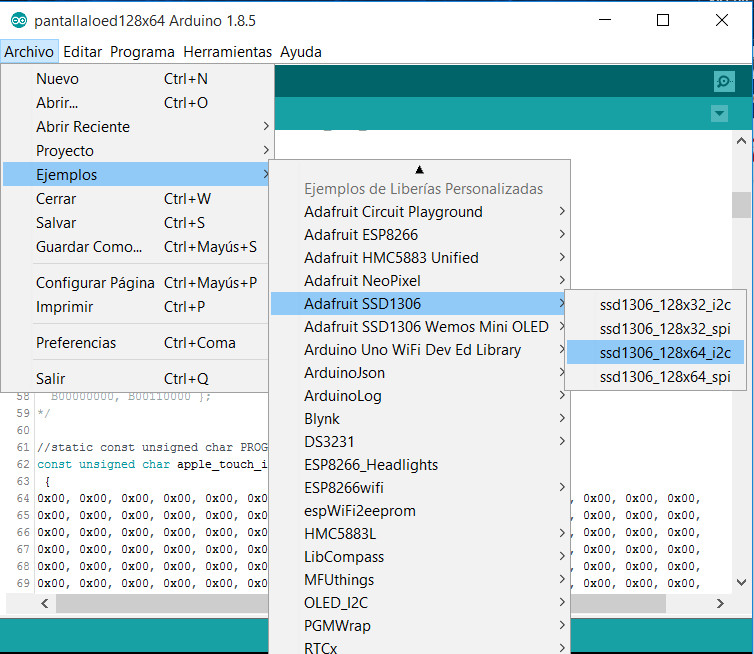Screen dimensions: 754x654
Task: Click the tab options dropdown arrow
Action: 719,114
